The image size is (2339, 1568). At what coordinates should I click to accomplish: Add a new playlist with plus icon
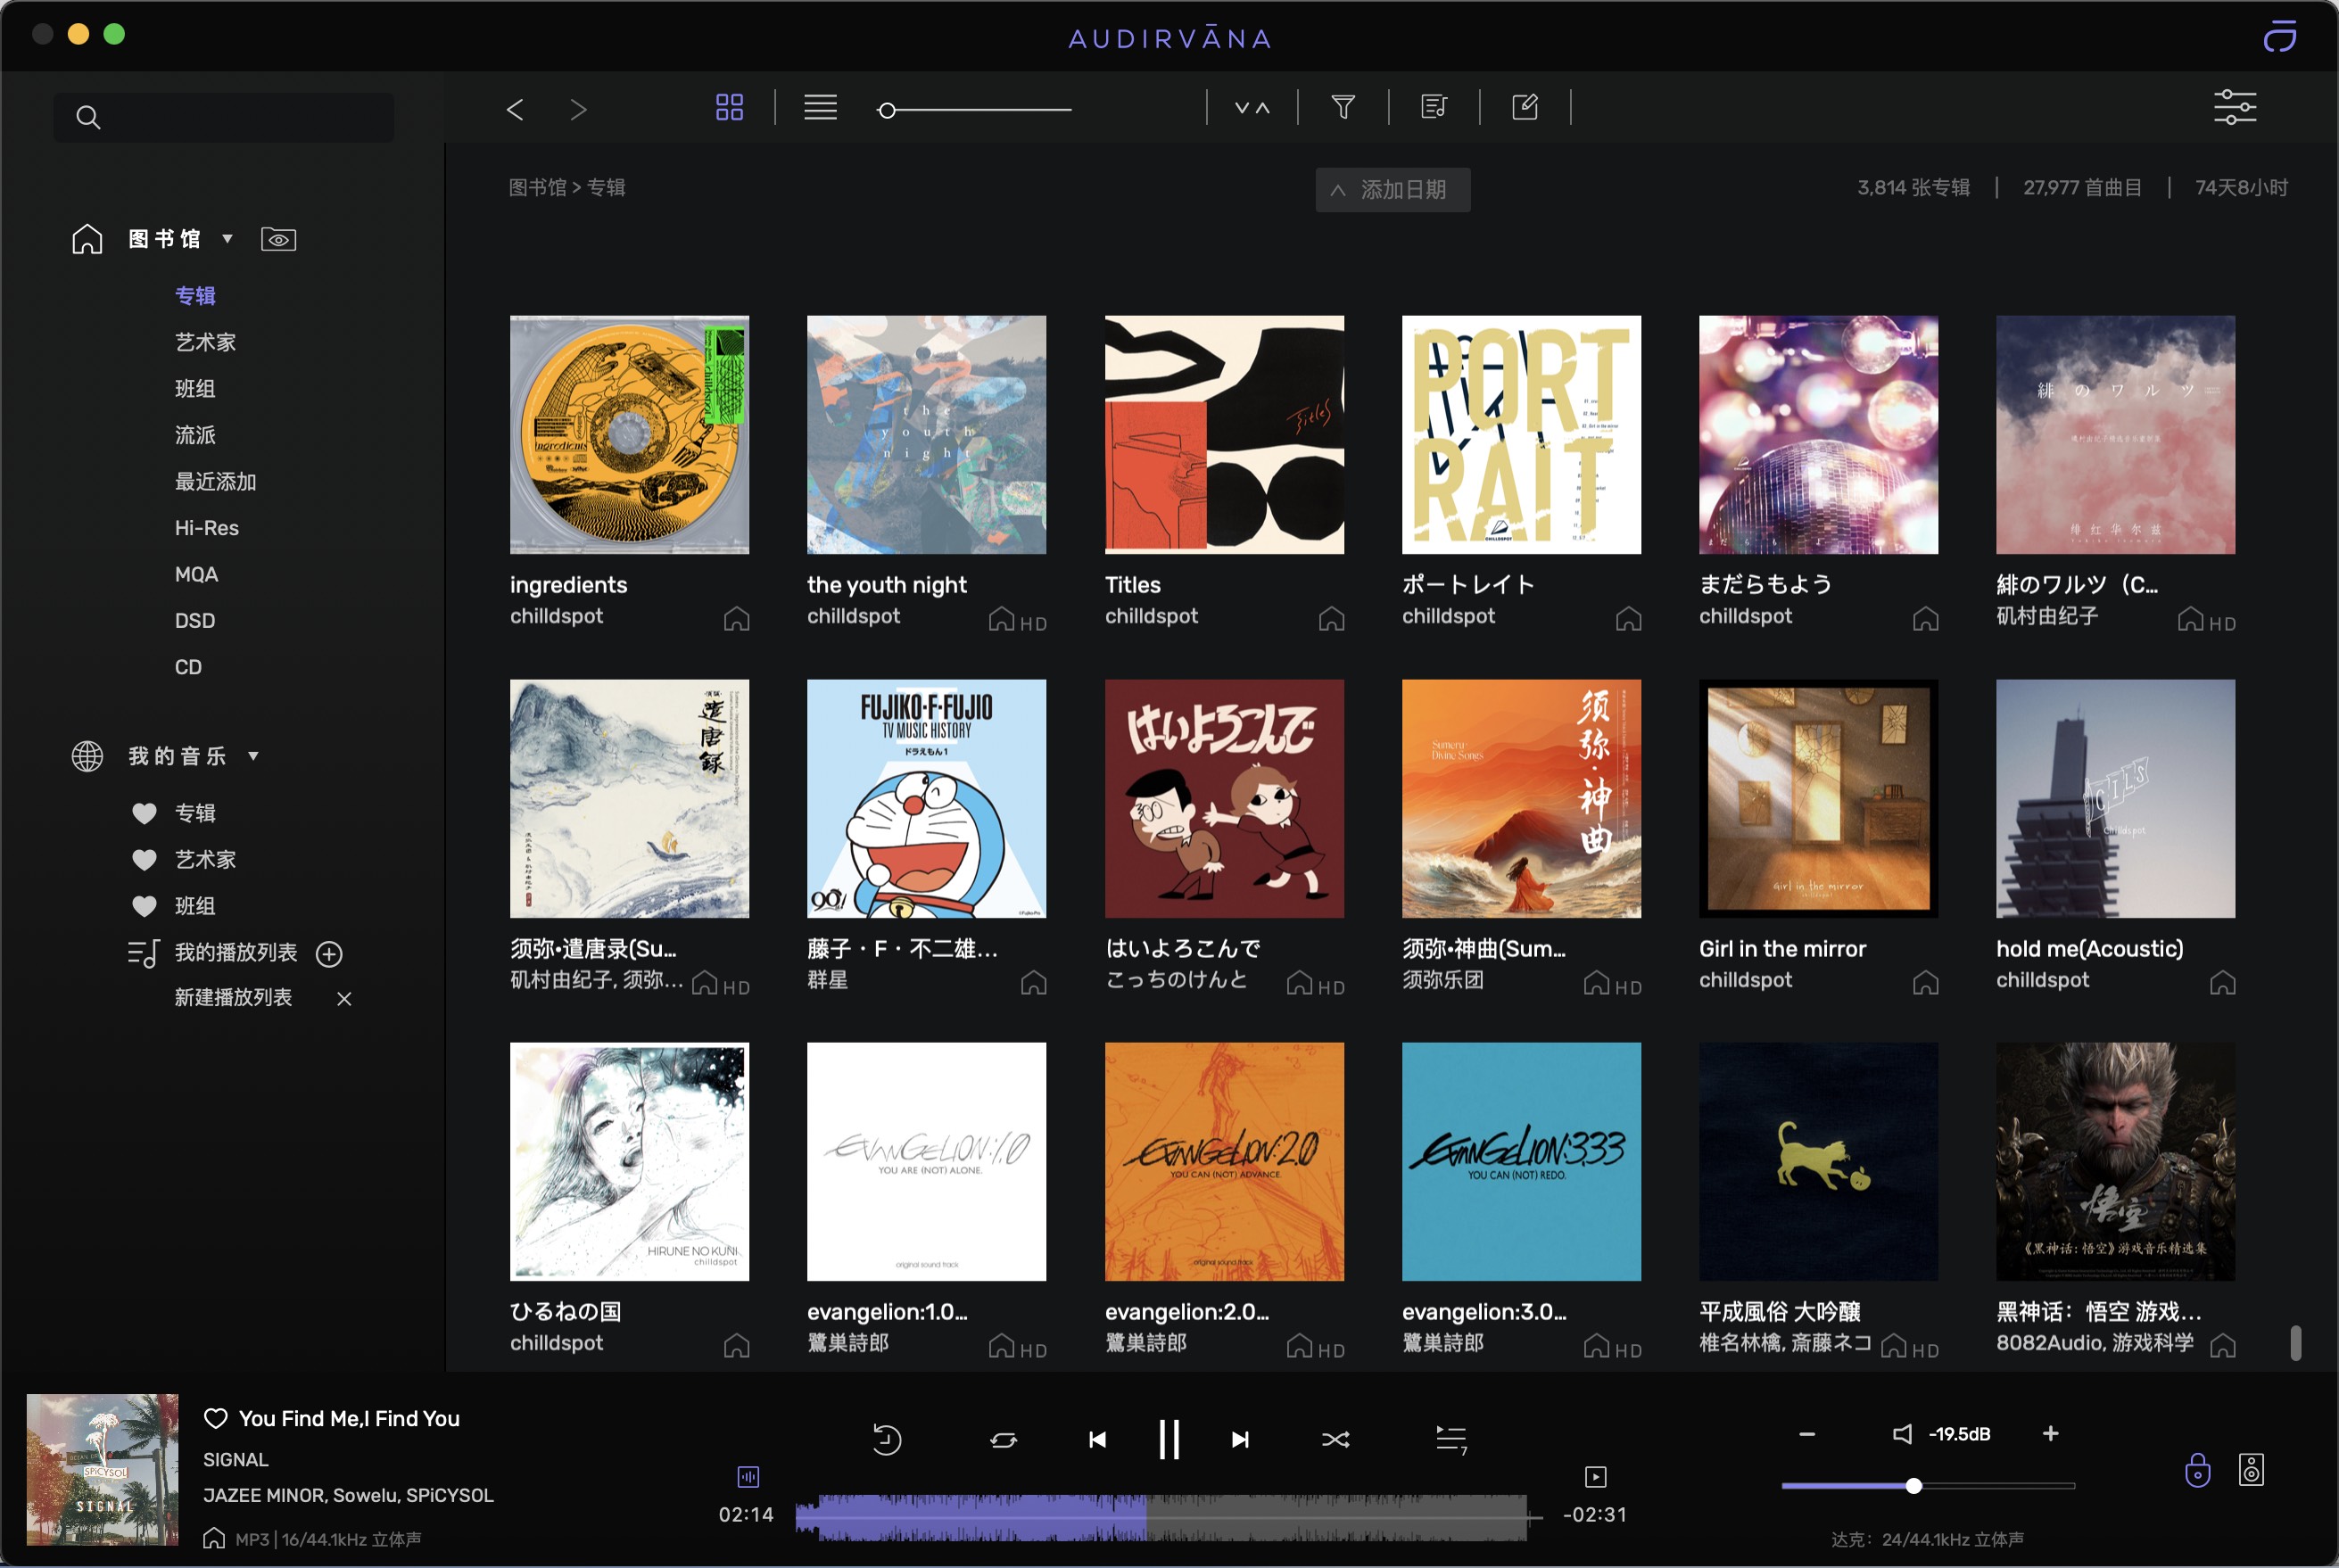click(329, 954)
